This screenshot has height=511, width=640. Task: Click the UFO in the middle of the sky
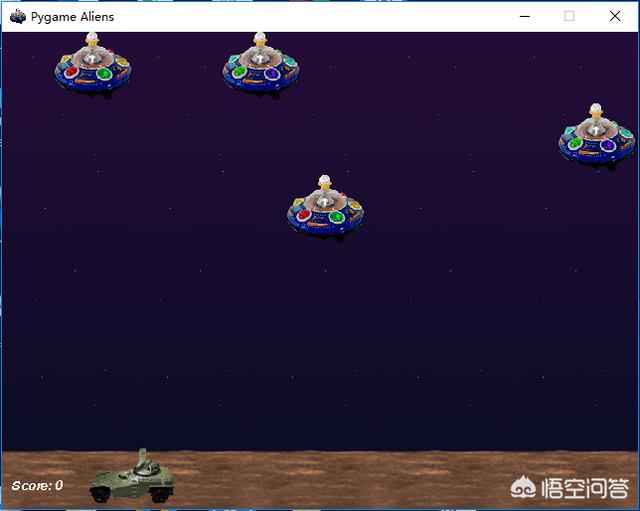[x=325, y=208]
